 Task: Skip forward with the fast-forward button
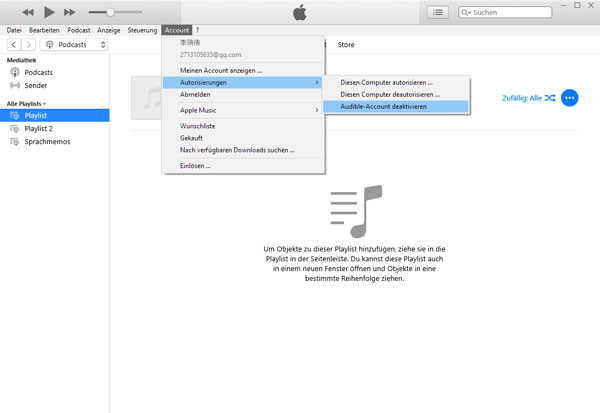69,12
